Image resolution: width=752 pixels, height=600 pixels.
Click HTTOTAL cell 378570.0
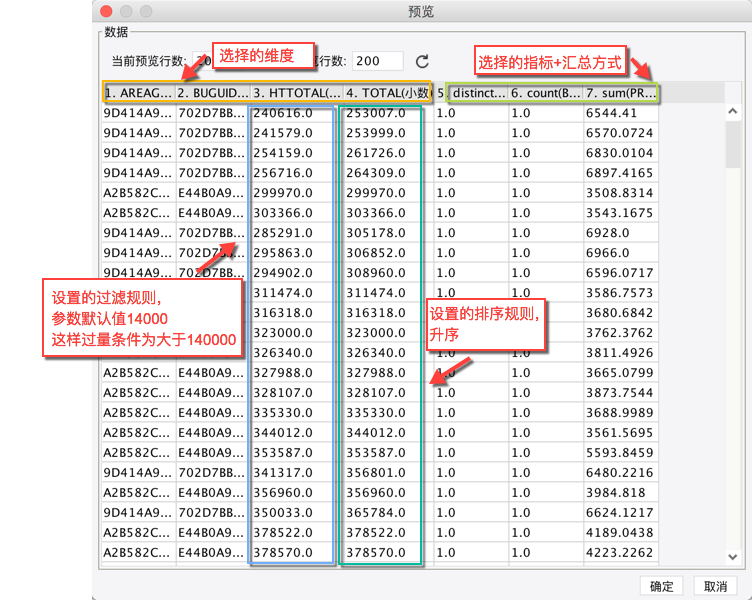click(x=283, y=553)
